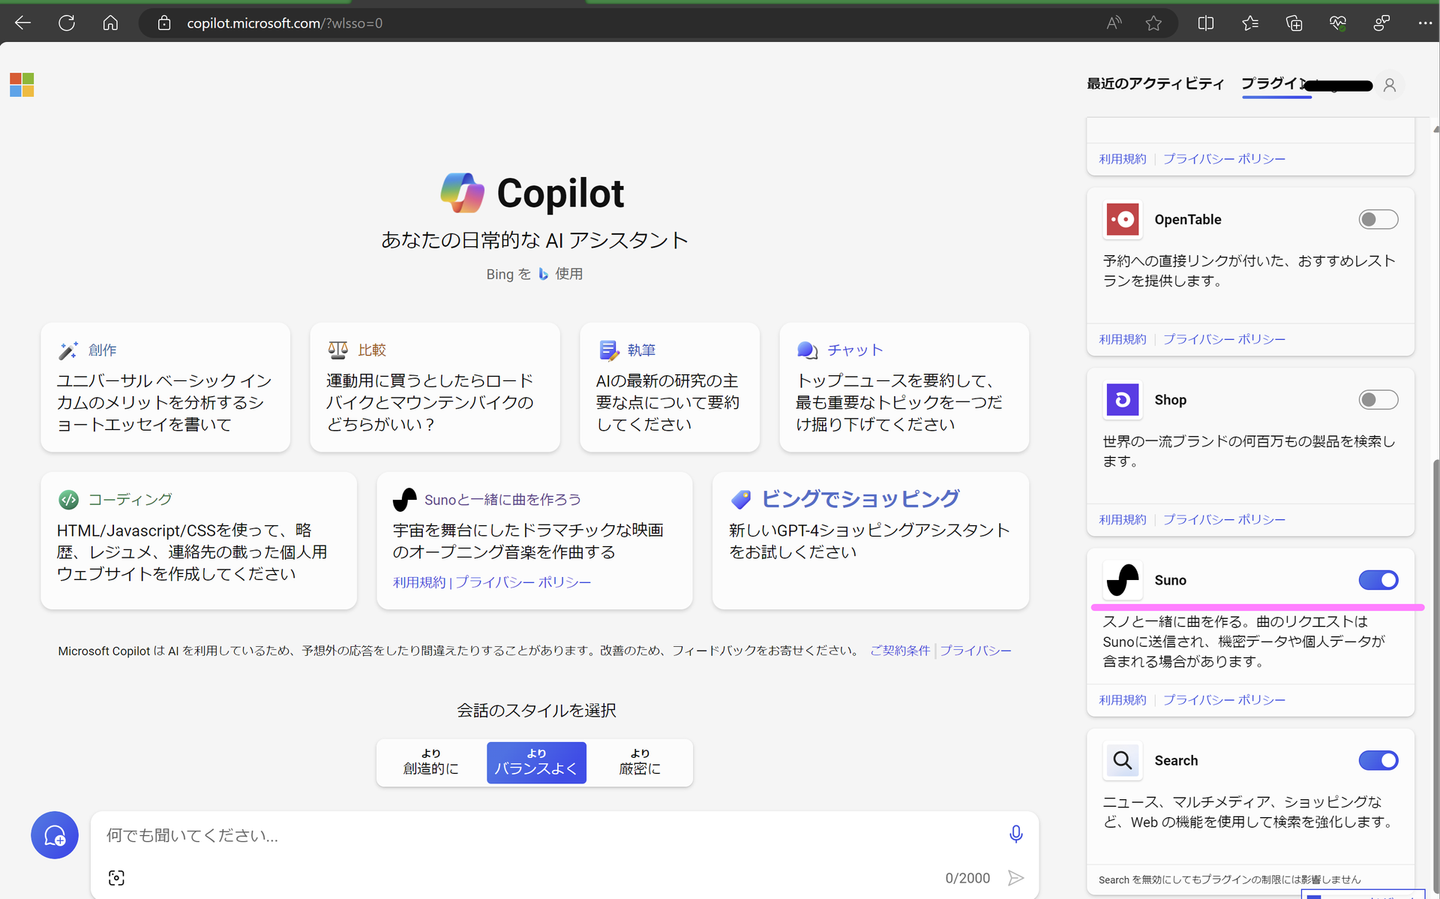1440x899 pixels.
Task: Select the よりバランスよく conversation style
Action: click(536, 762)
